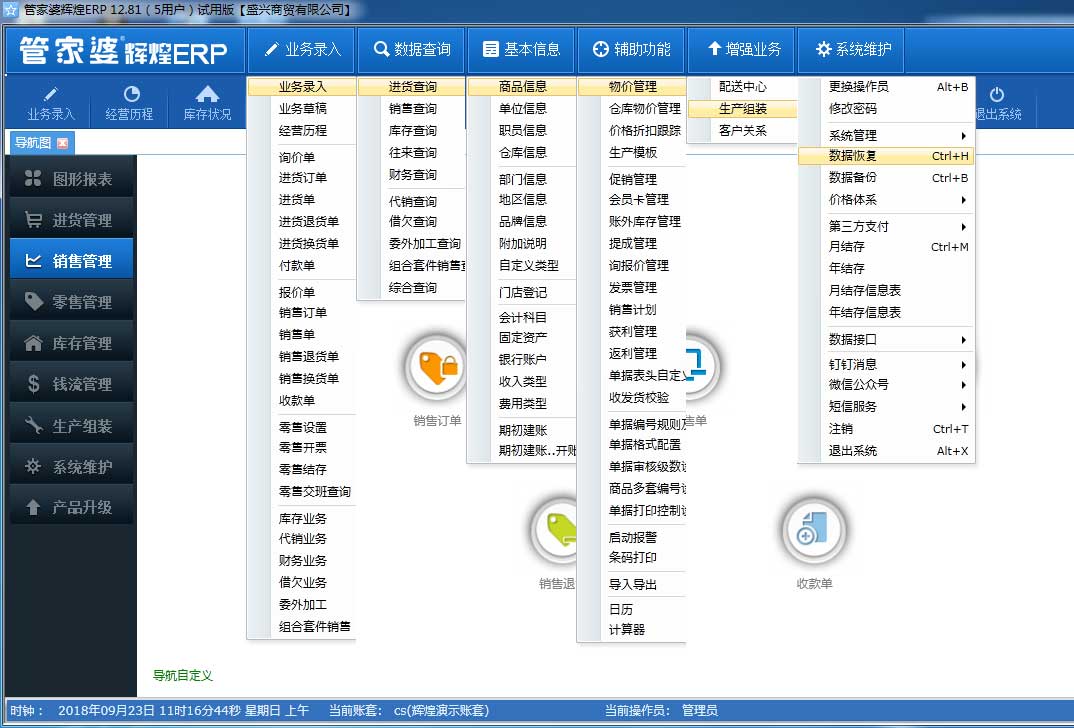Image resolution: width=1074 pixels, height=728 pixels.
Task: Click the 销售订单 round icon
Action: [436, 368]
